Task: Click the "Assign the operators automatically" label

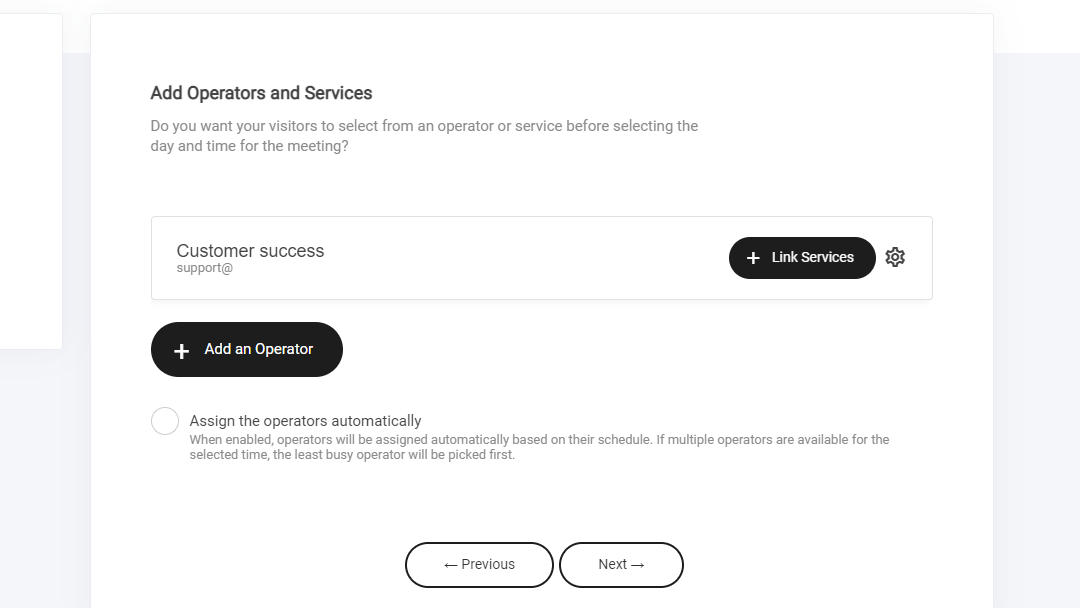Action: [x=305, y=421]
